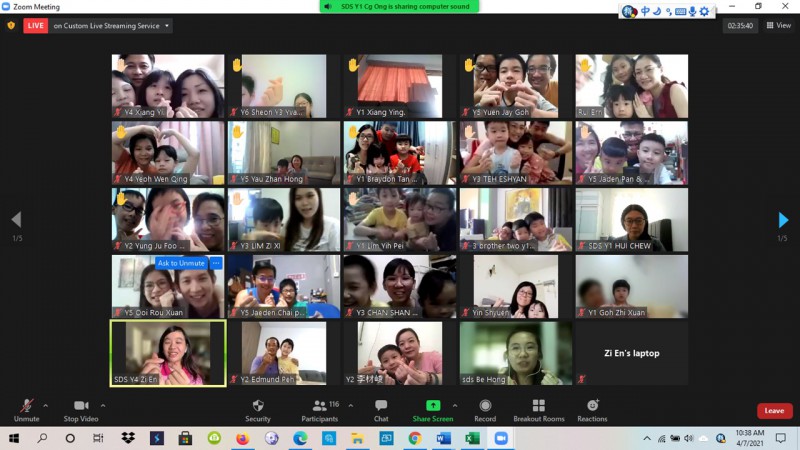Expand audio options arrow beside Unmute
This screenshot has width=800, height=450.
[x=46, y=405]
